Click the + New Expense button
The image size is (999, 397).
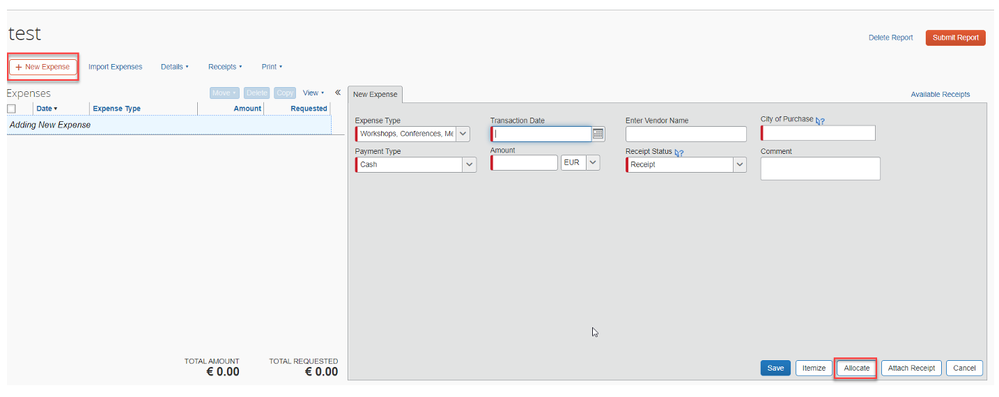pos(43,67)
